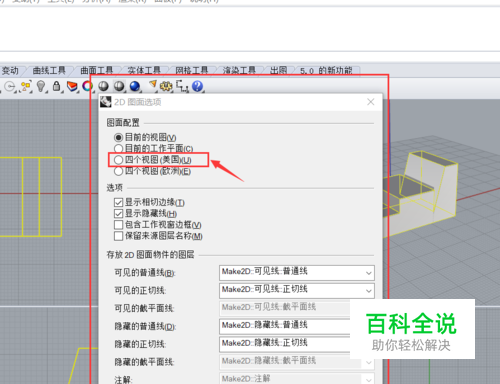500x384 pixels.
Task: Select 目前的视图 radio button
Action: 118,137
